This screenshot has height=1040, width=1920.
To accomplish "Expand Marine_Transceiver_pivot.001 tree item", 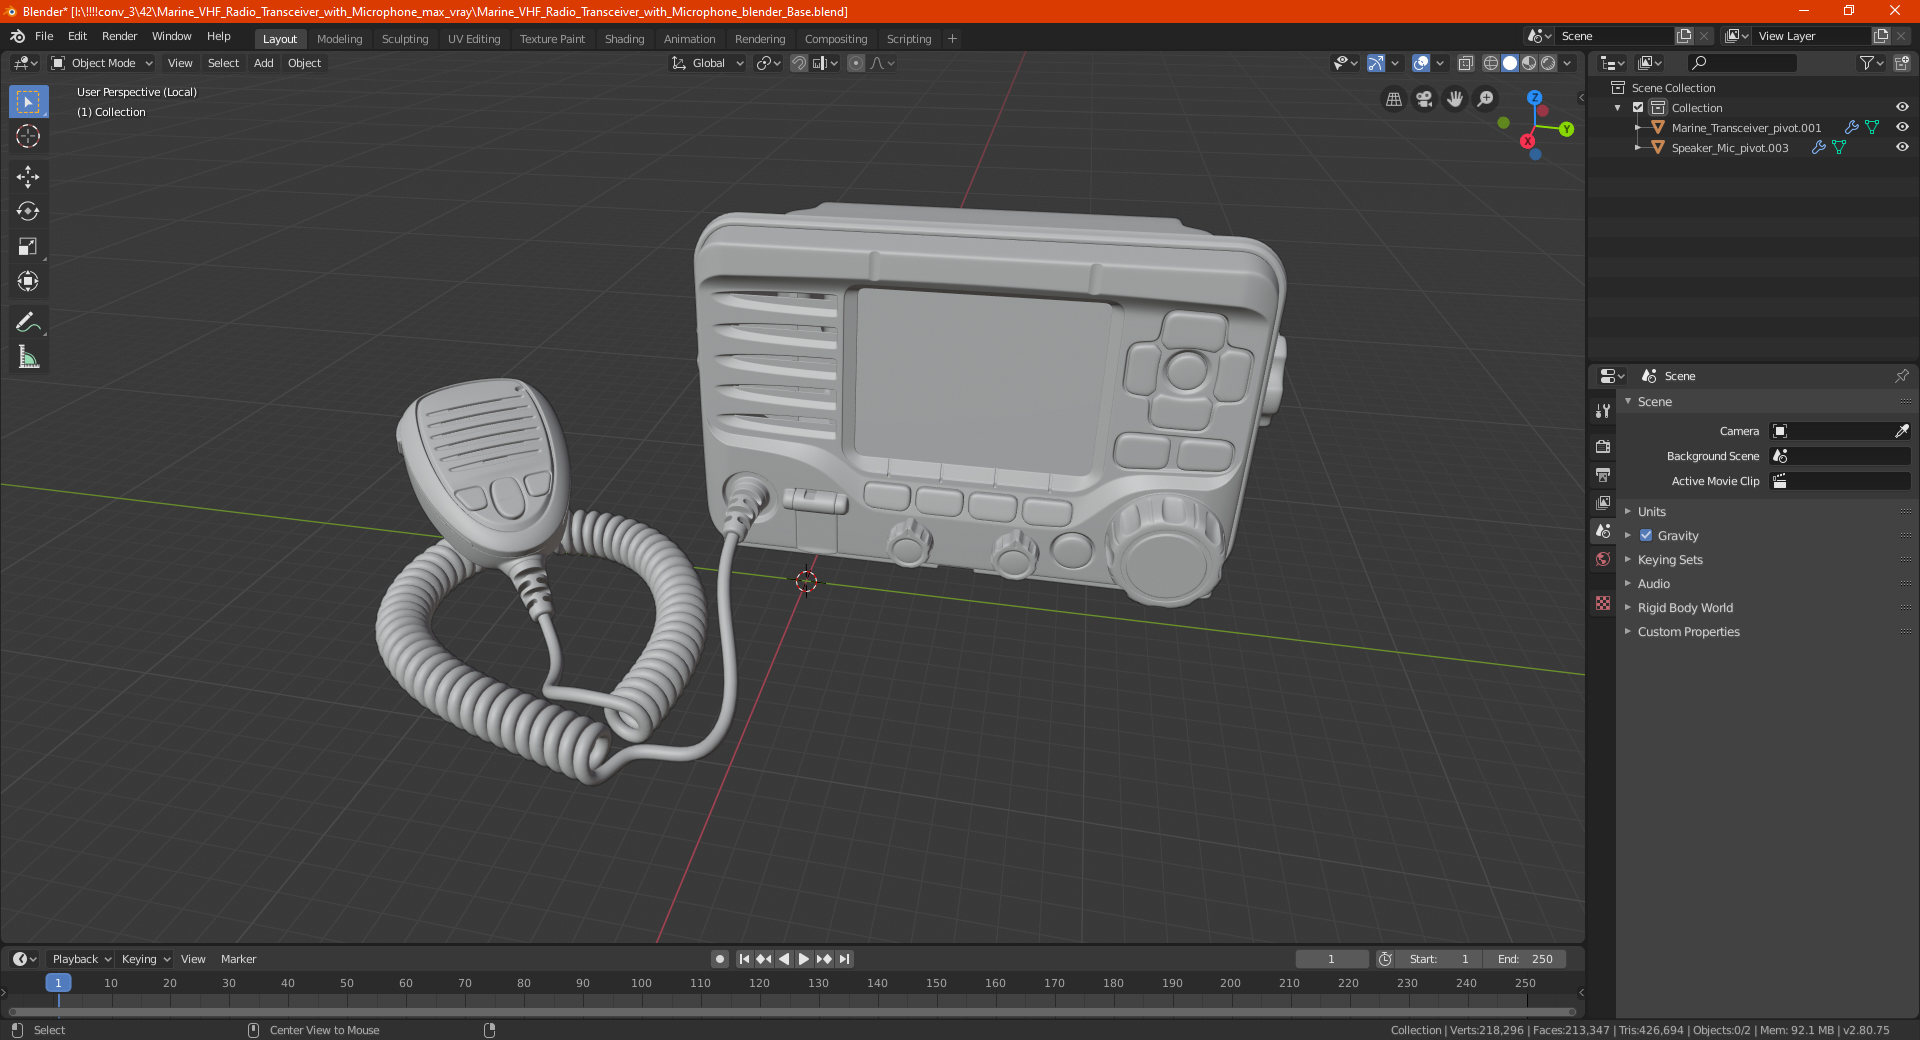I will click(x=1638, y=128).
